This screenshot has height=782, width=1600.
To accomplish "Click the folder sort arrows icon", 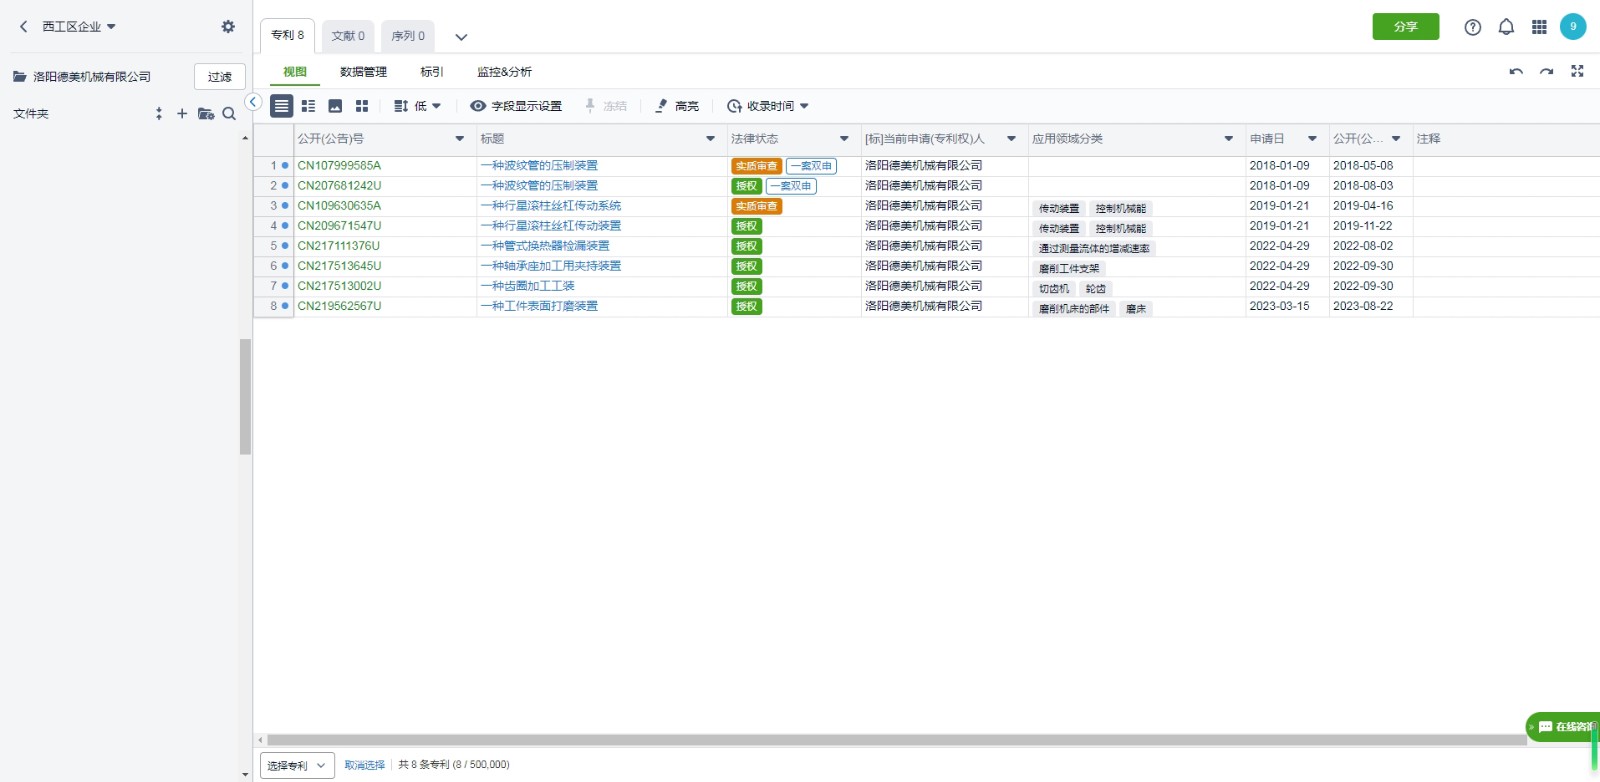I will (159, 114).
